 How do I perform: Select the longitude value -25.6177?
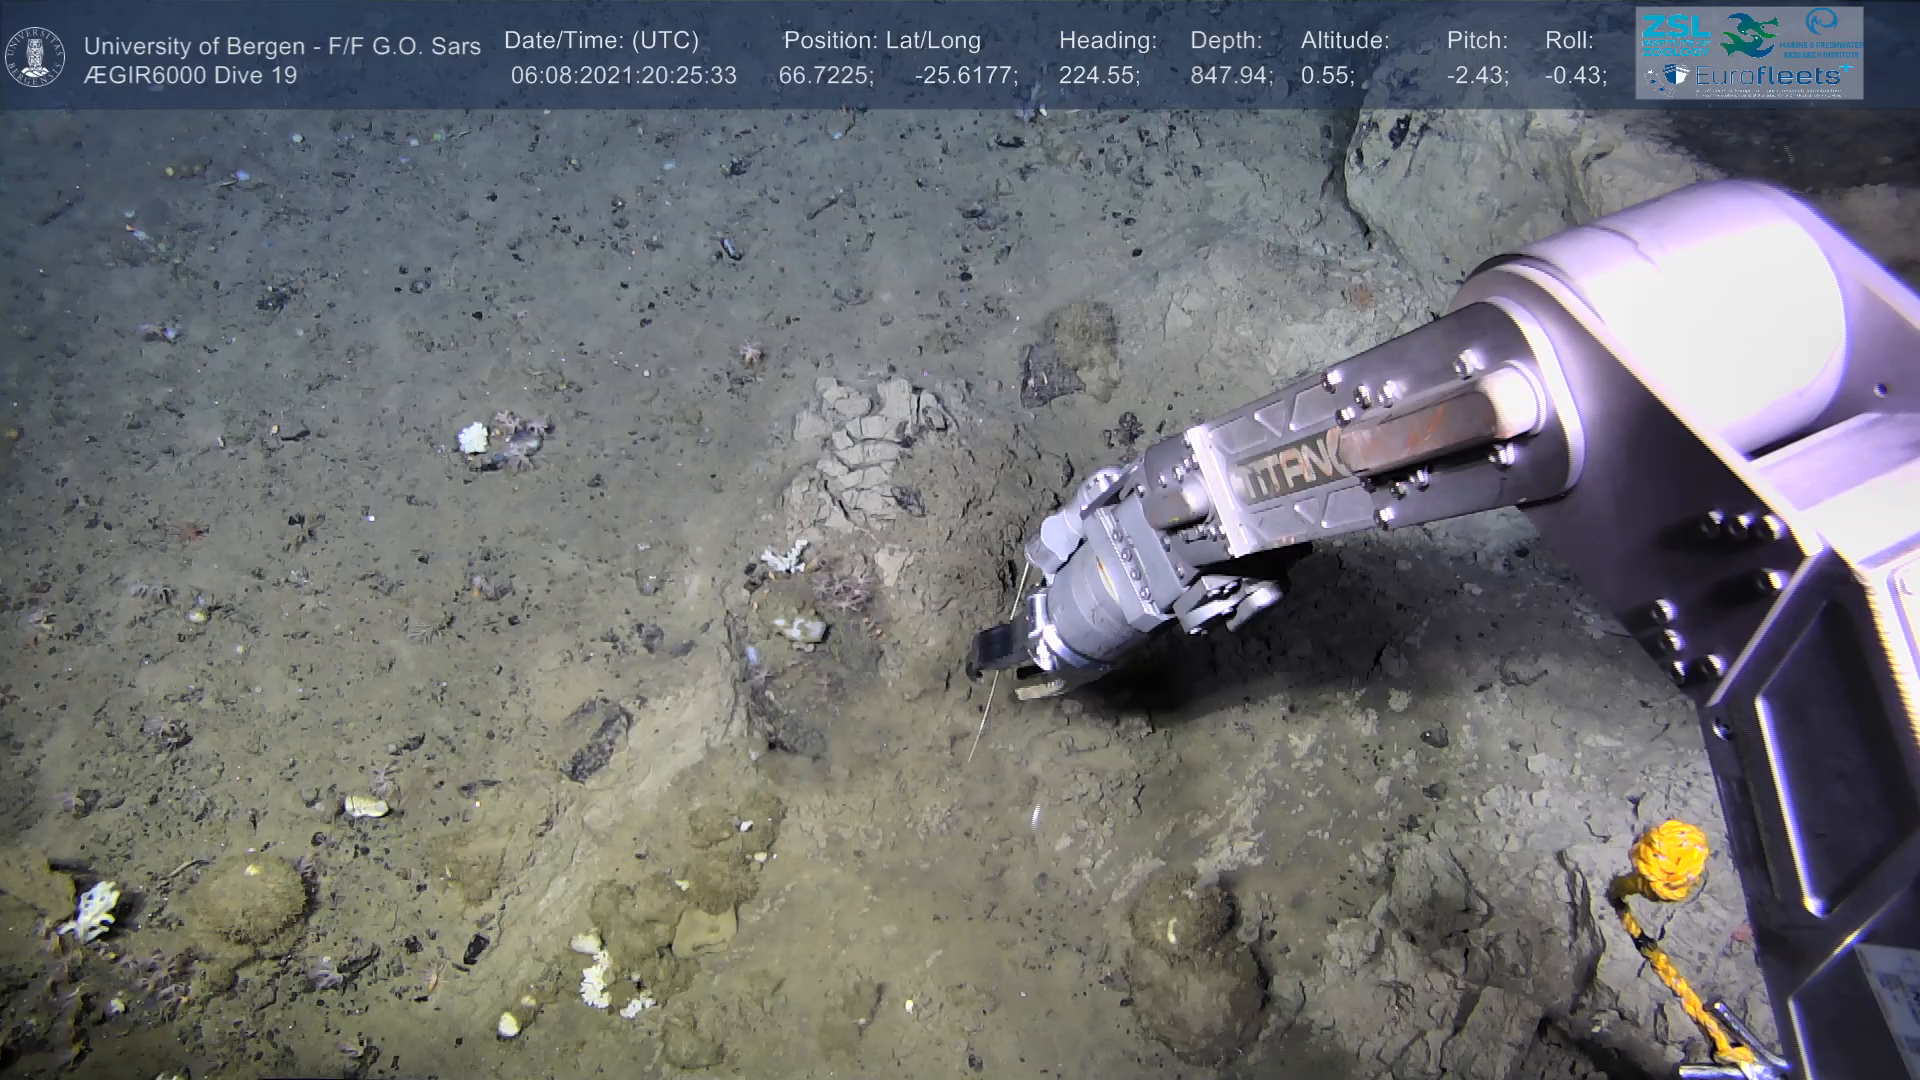pos(965,75)
